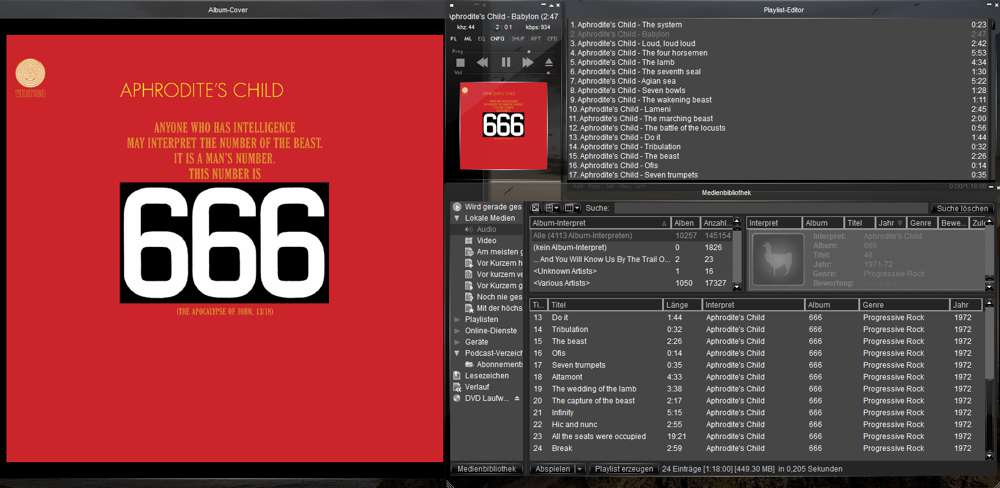
Task: Toggle the EQ equalizer window
Action: [480, 38]
